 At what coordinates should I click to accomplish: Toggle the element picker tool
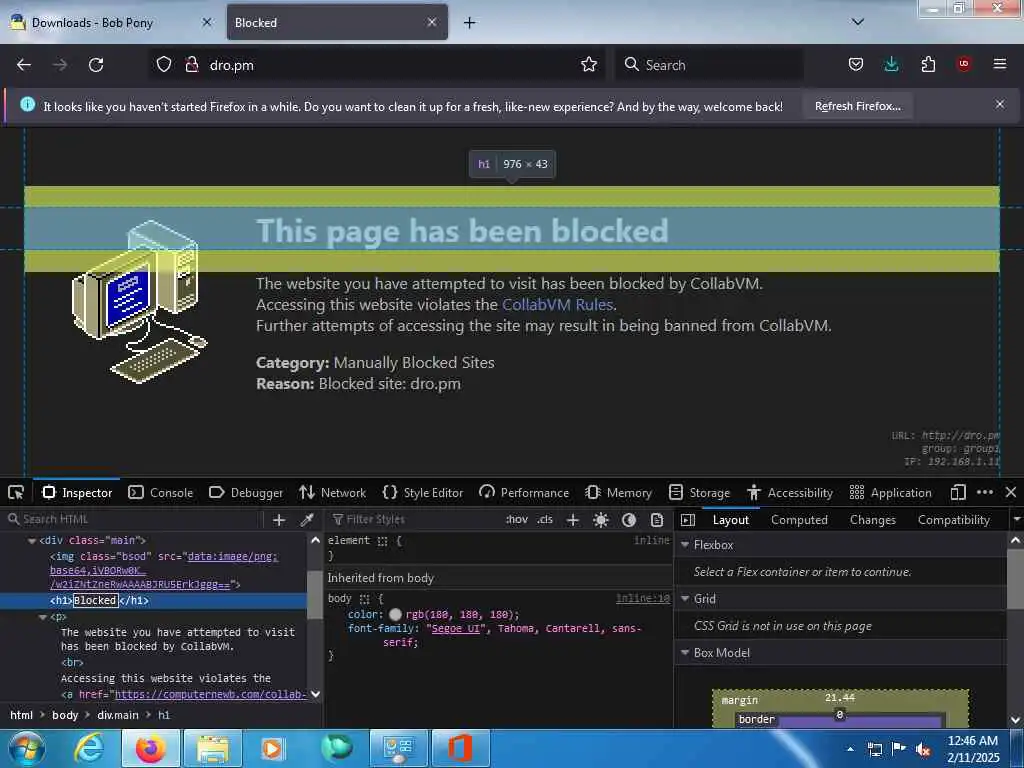tap(16, 492)
